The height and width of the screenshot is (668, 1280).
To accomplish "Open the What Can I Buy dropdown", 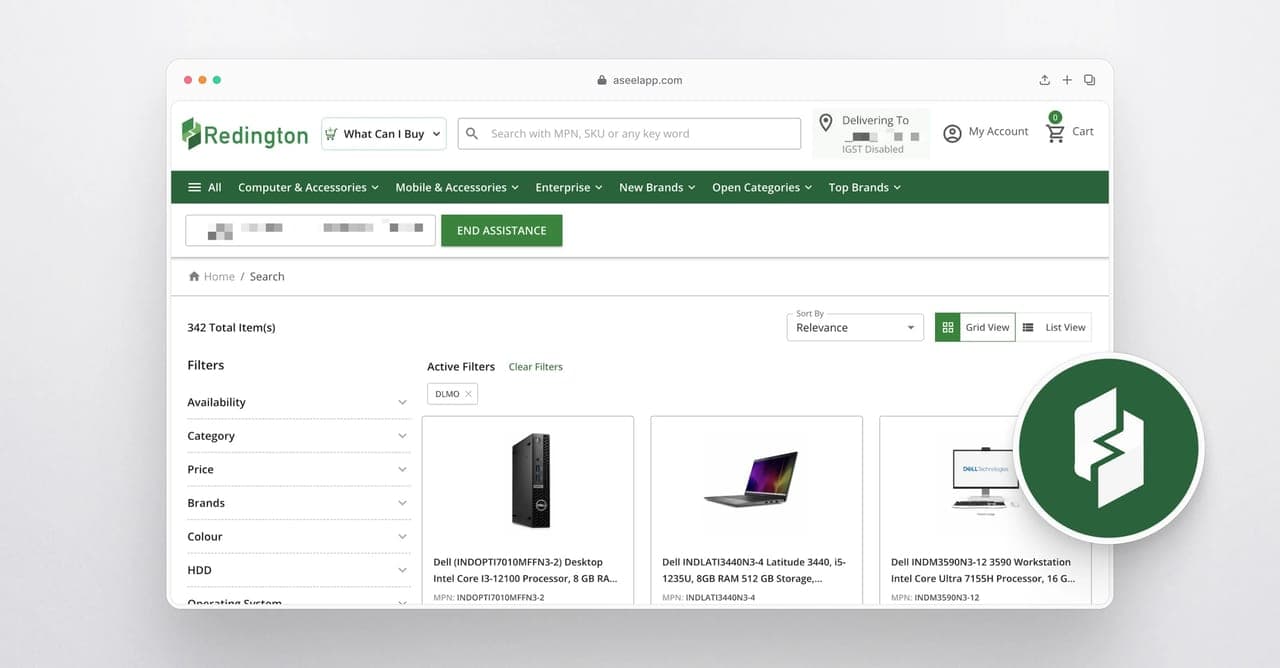I will point(383,134).
